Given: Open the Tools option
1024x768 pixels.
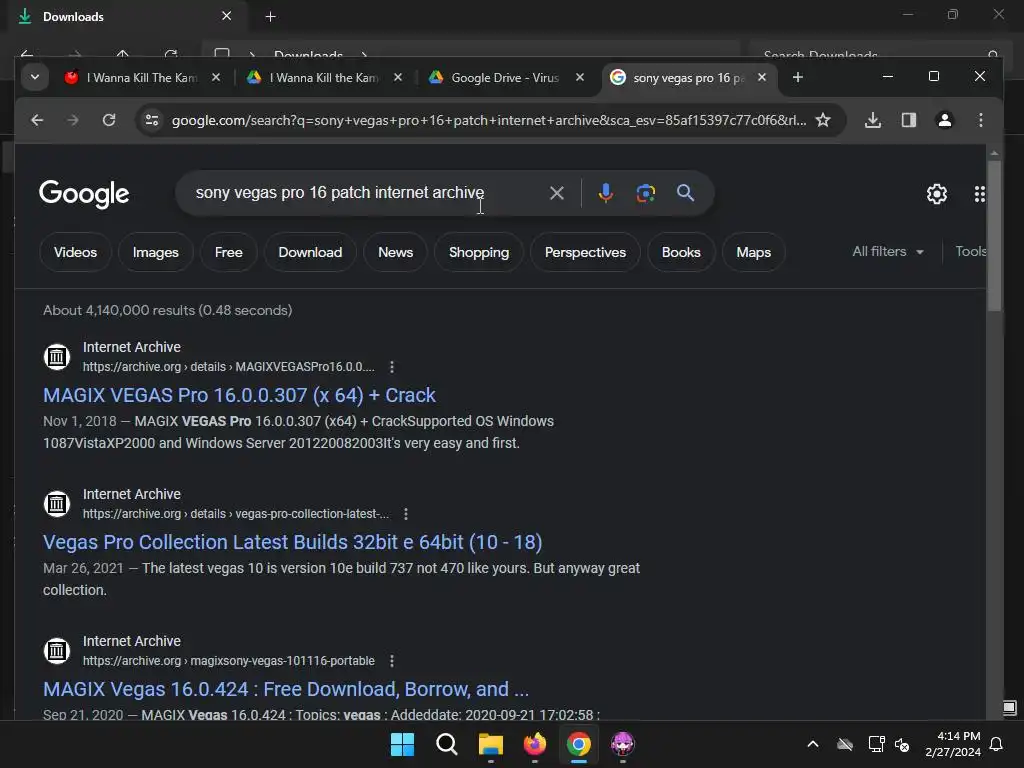Looking at the screenshot, I should pos(970,251).
